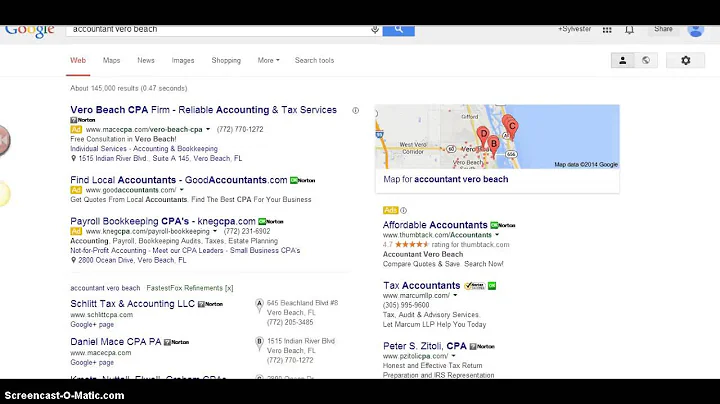
Task: Close FastestFox Refinements with [x]
Action: click(x=229, y=288)
